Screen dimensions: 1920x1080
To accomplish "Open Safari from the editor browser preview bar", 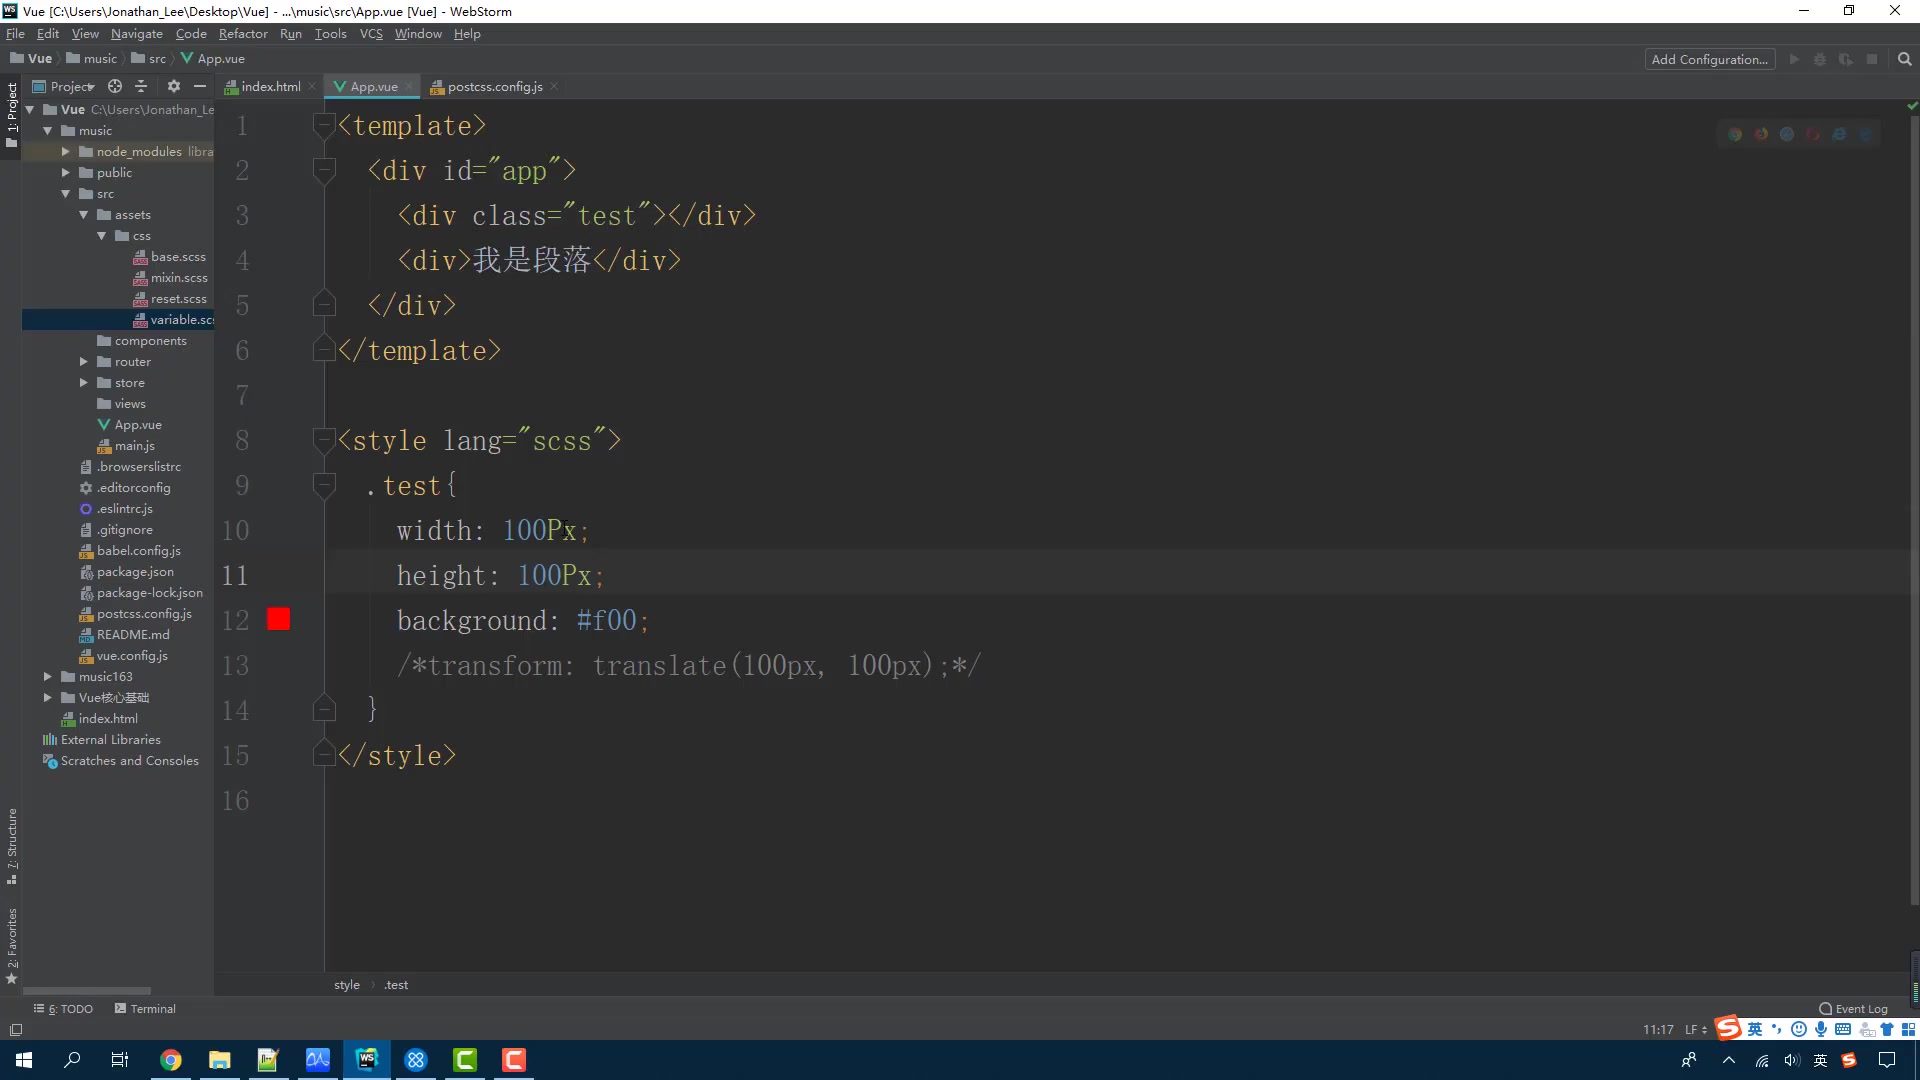I will pos(1787,134).
